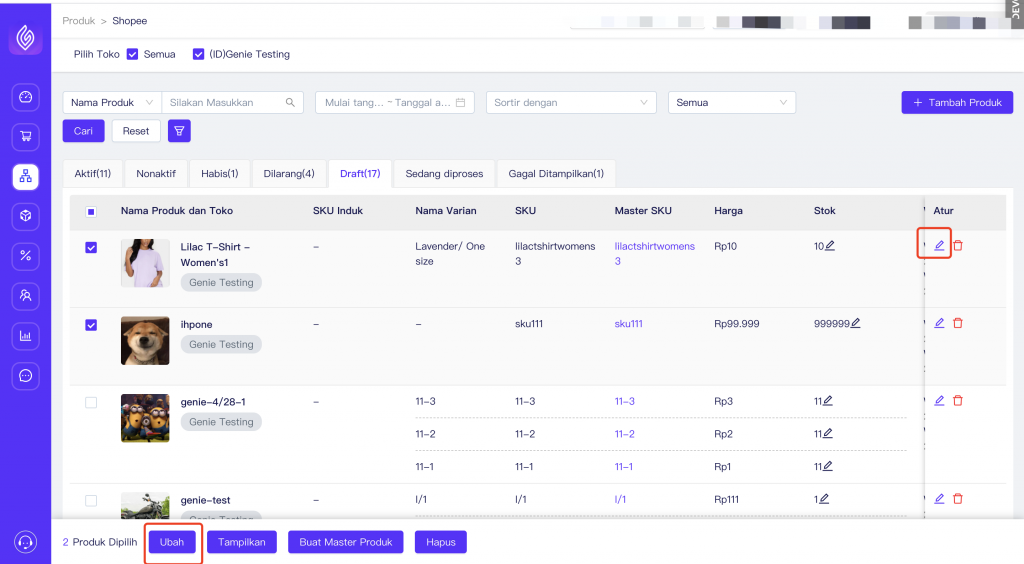1024x564 pixels.
Task: Toggle the Semua store checkbox
Action: click(x=132, y=54)
